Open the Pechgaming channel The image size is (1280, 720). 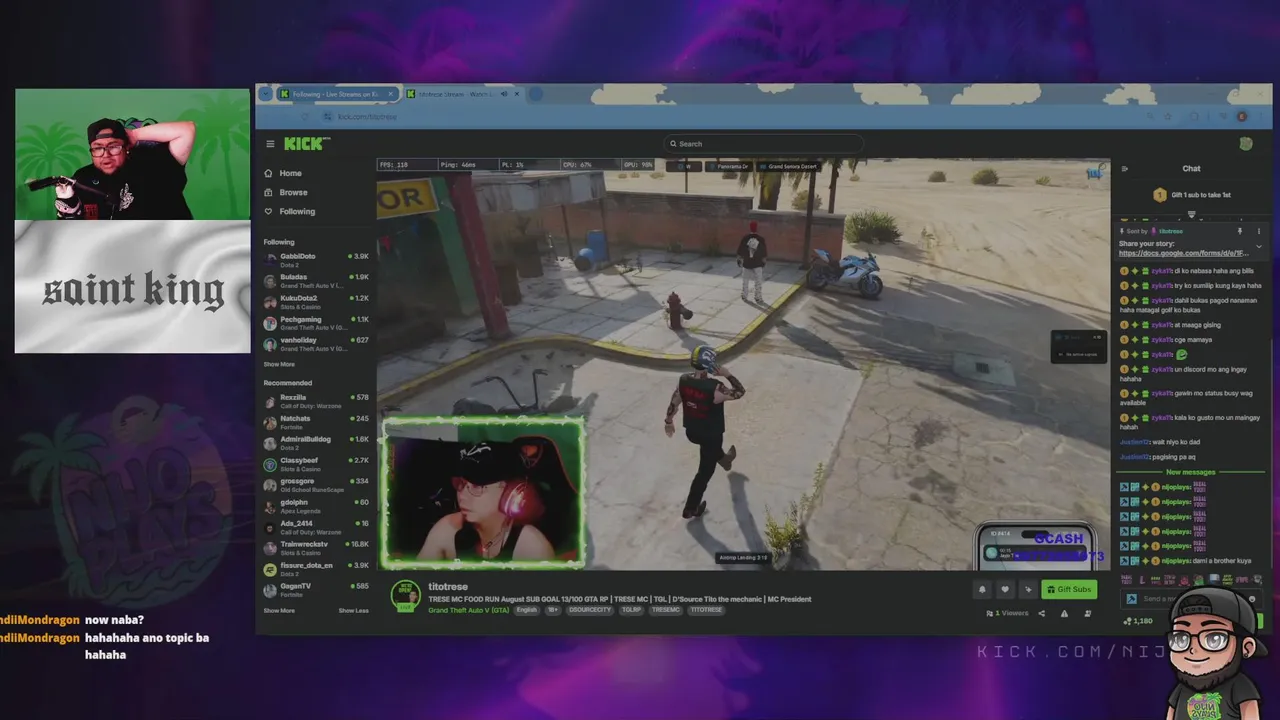(x=316, y=322)
